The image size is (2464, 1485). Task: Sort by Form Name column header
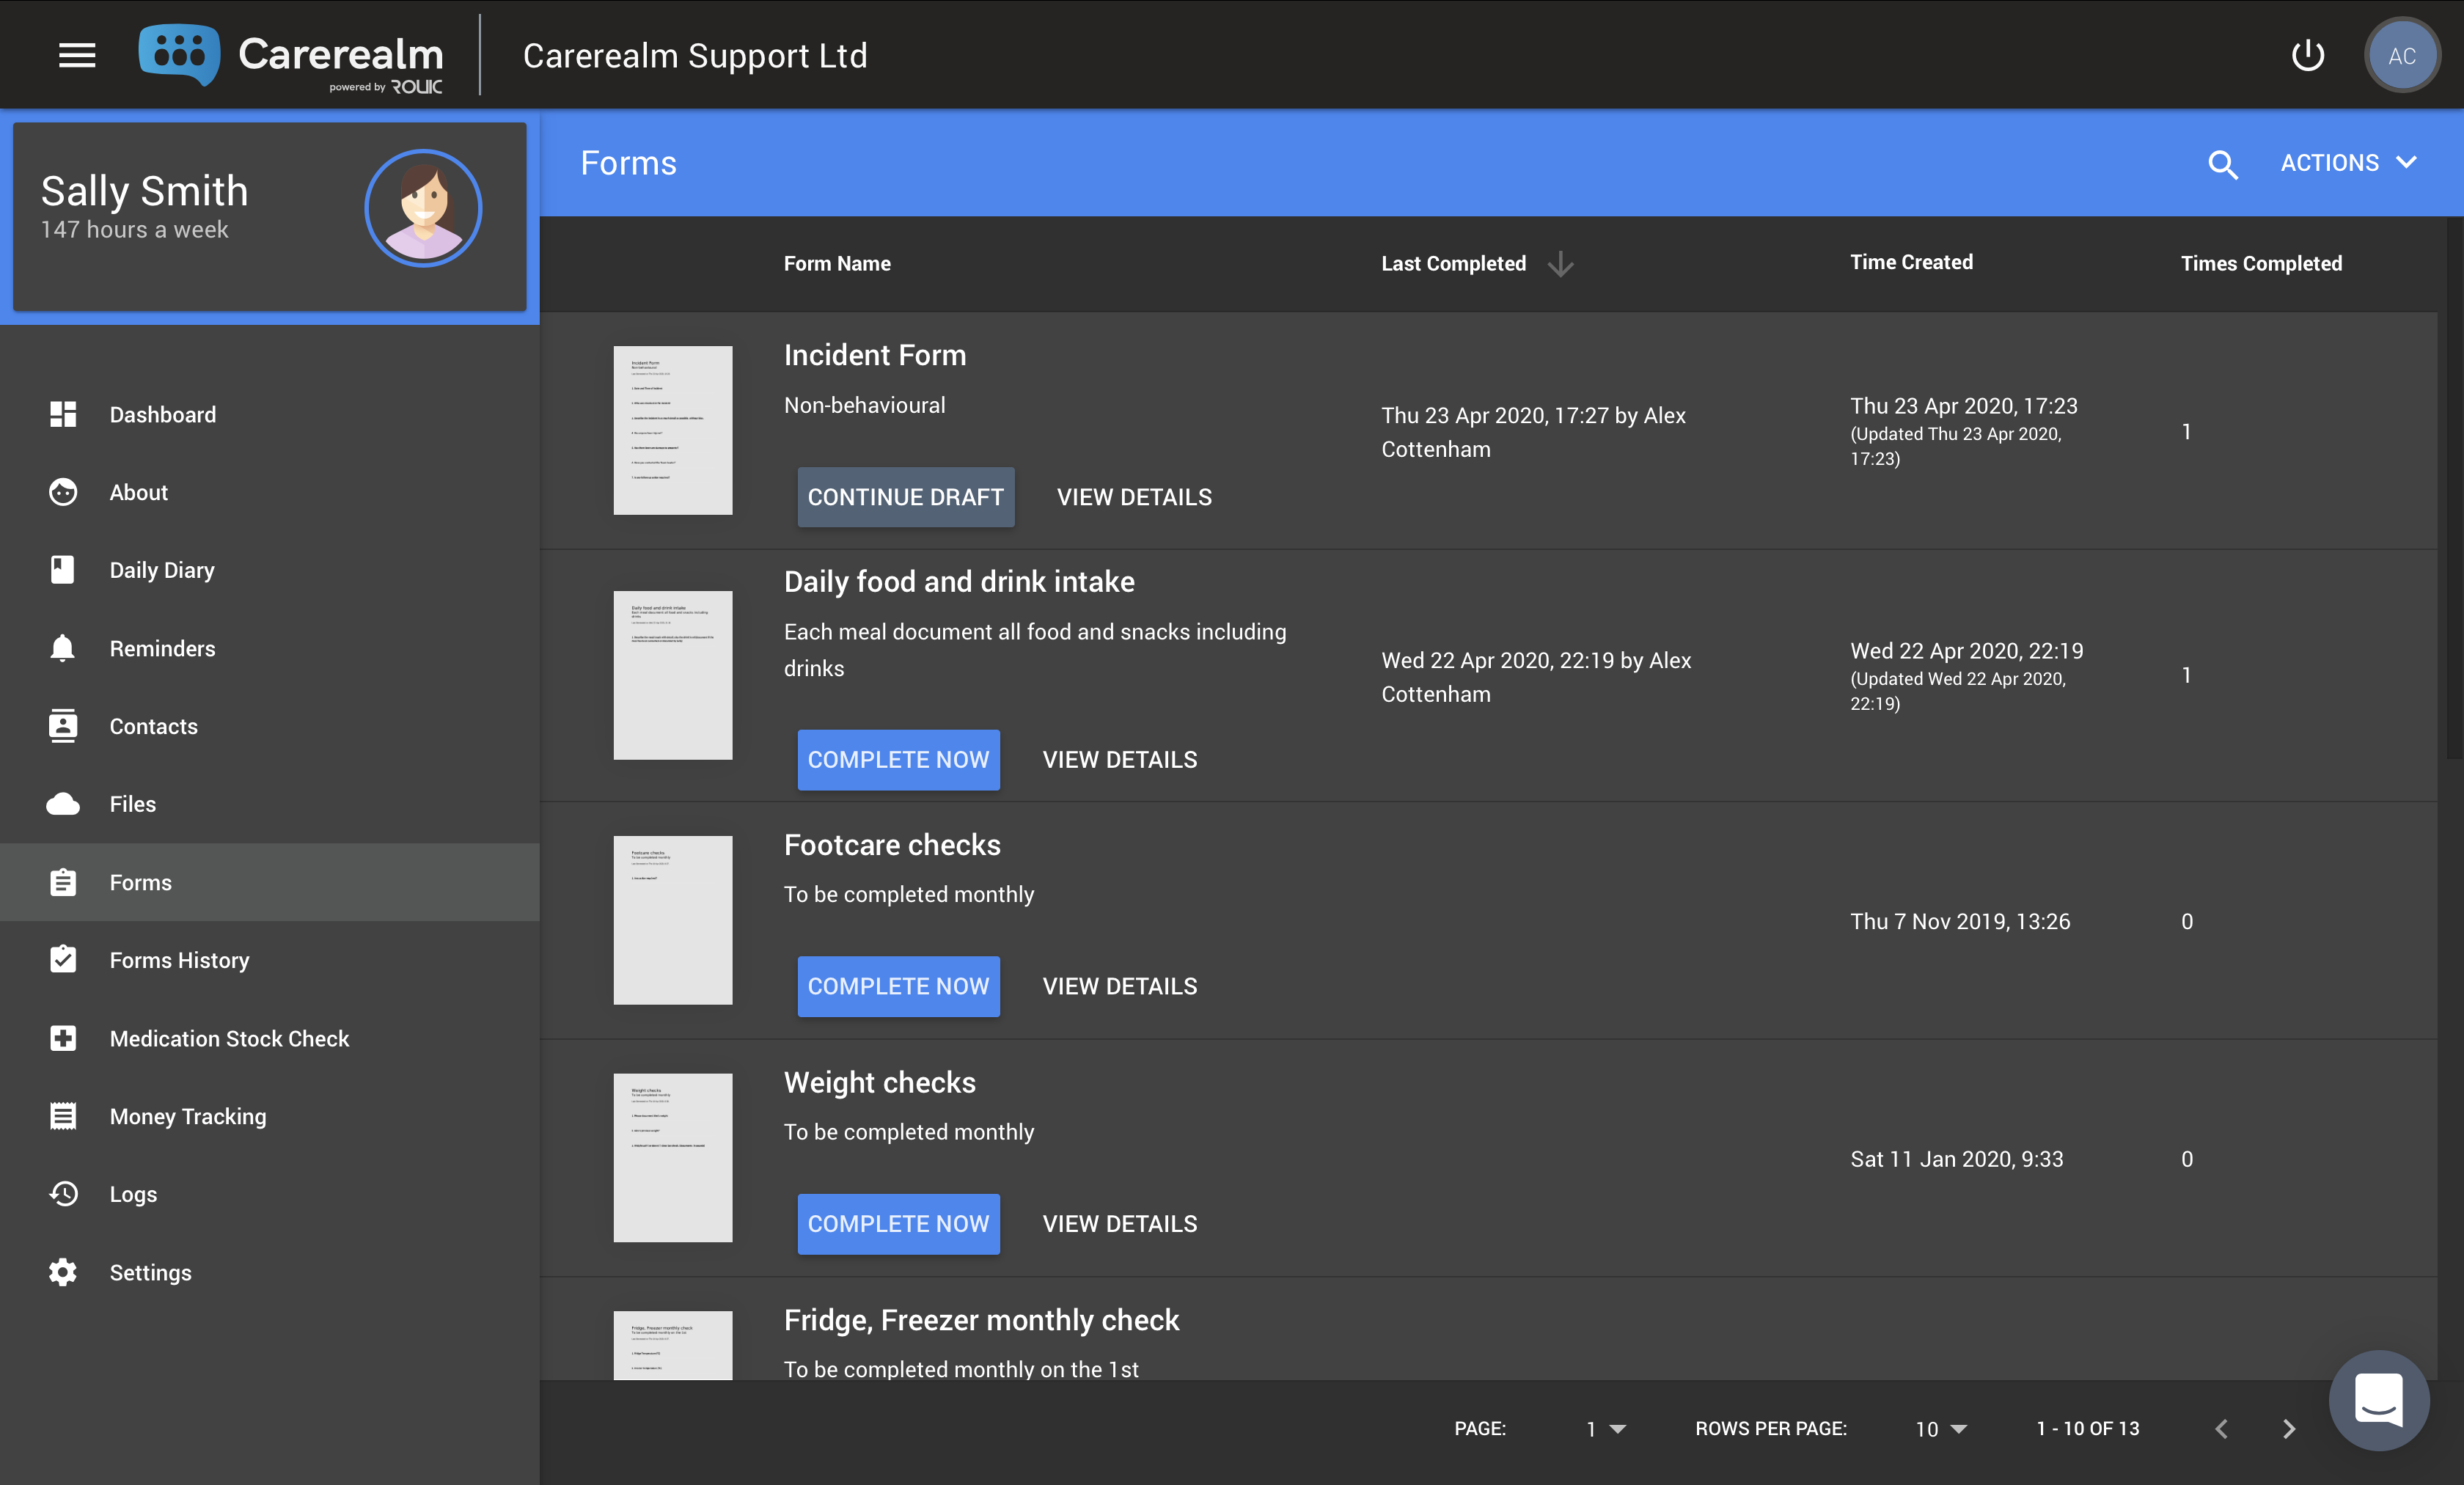(837, 264)
